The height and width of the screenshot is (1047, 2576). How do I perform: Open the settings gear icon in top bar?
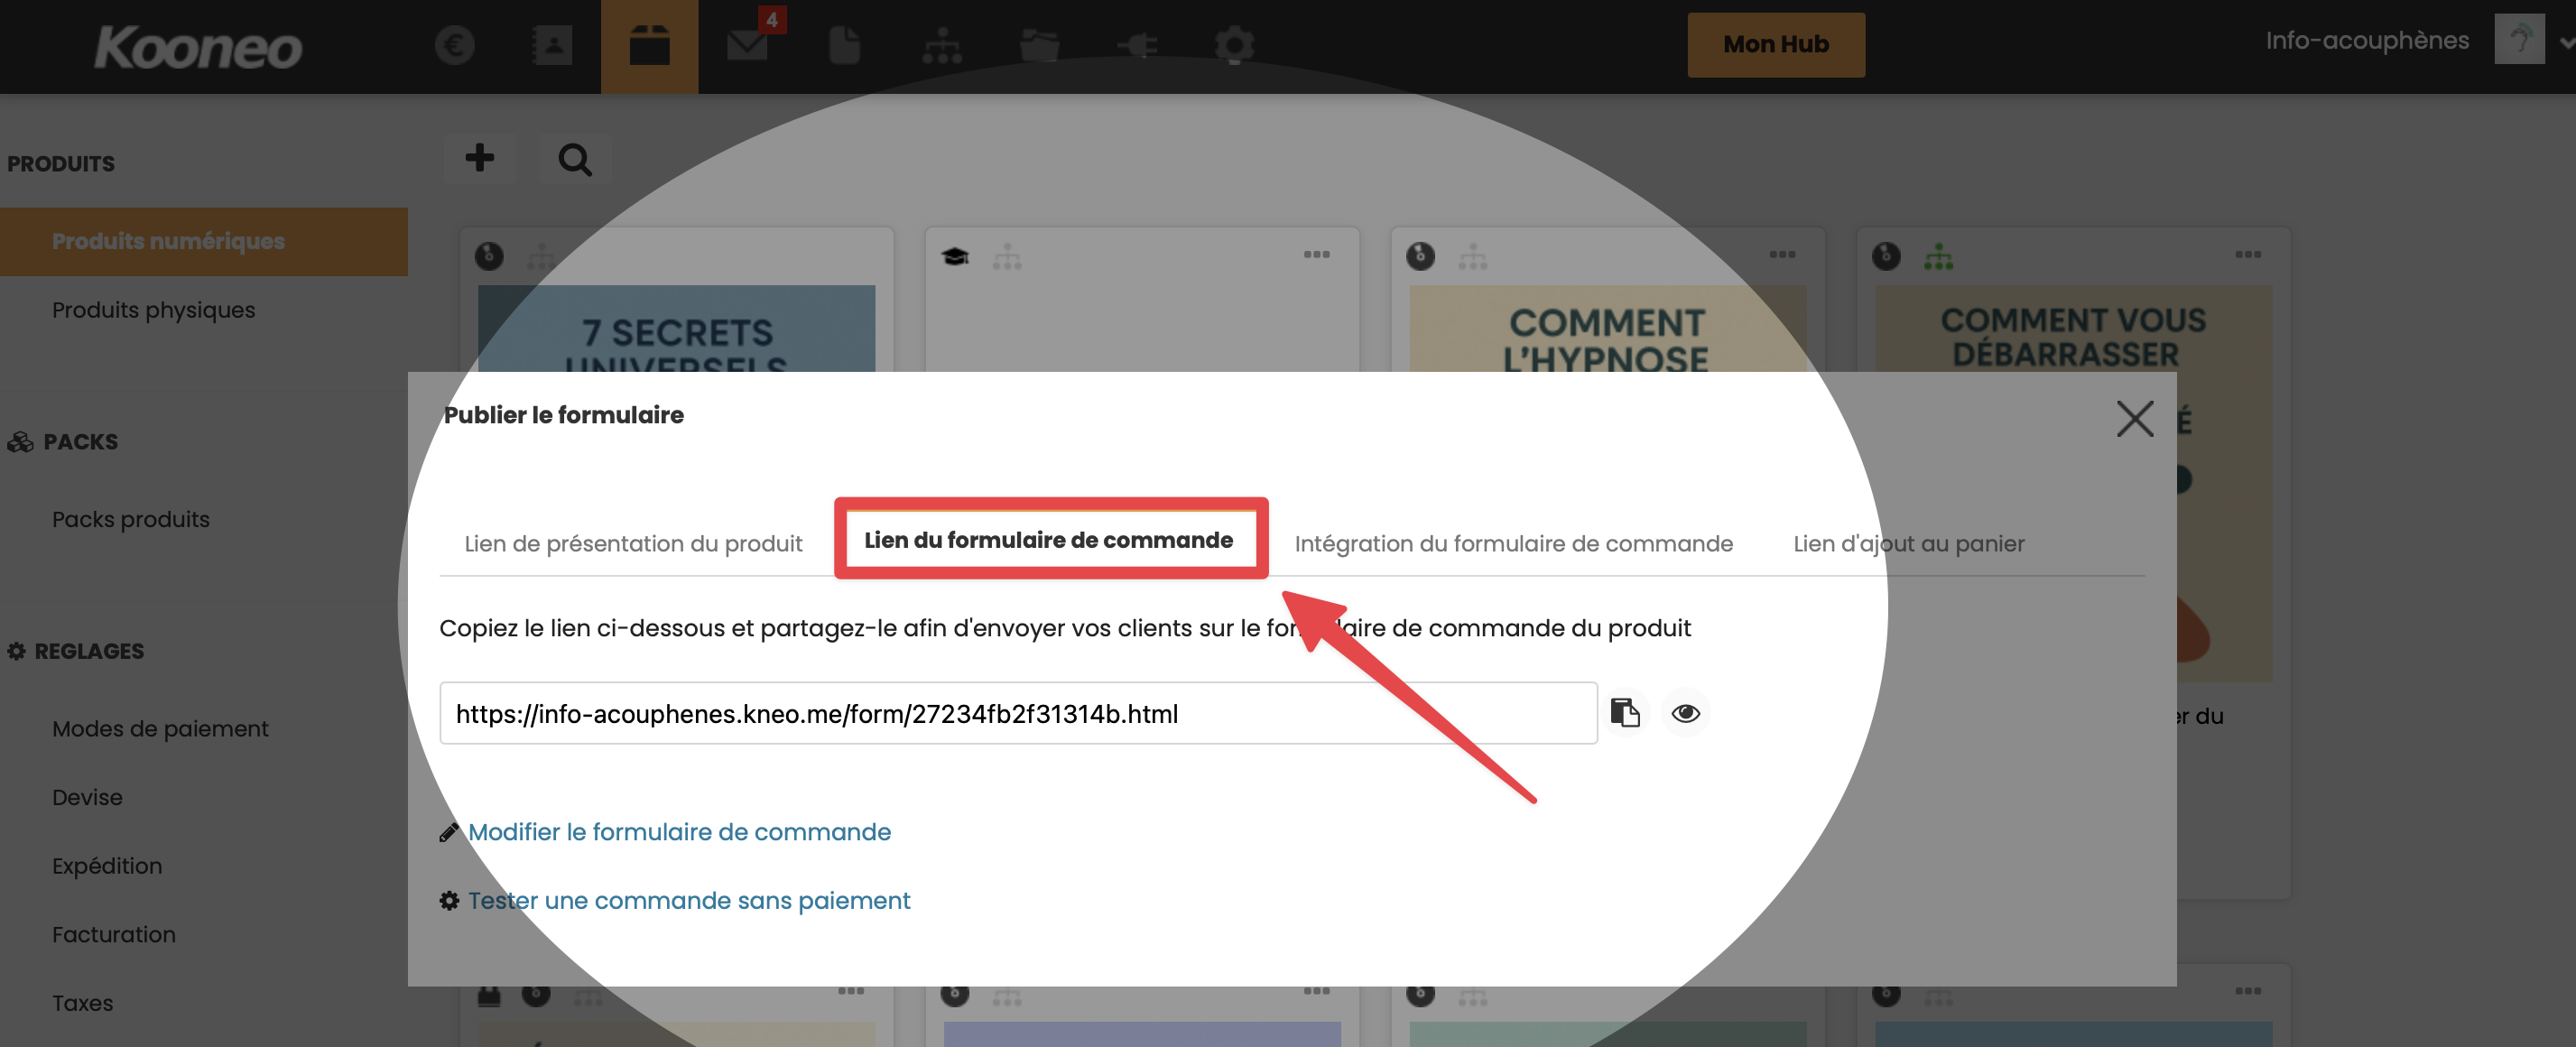coord(1234,45)
